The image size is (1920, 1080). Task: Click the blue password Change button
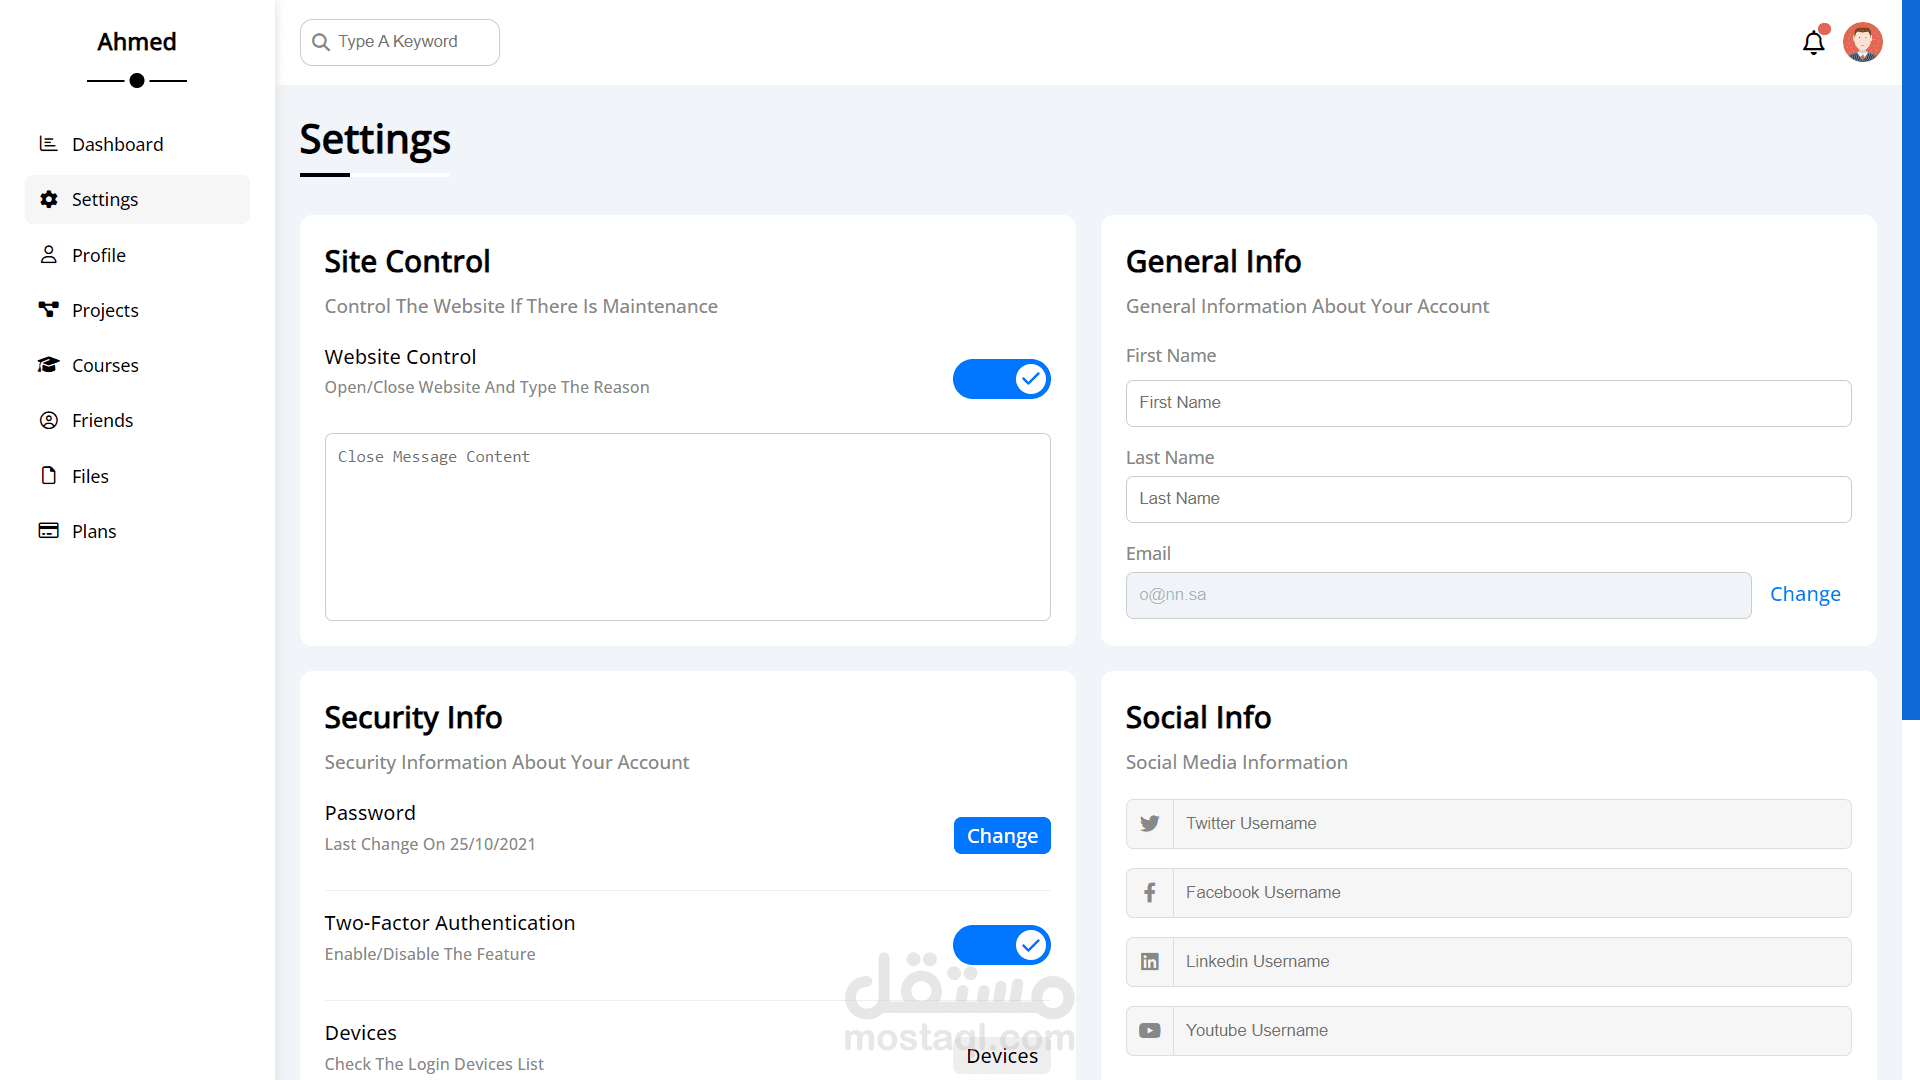click(x=1001, y=836)
